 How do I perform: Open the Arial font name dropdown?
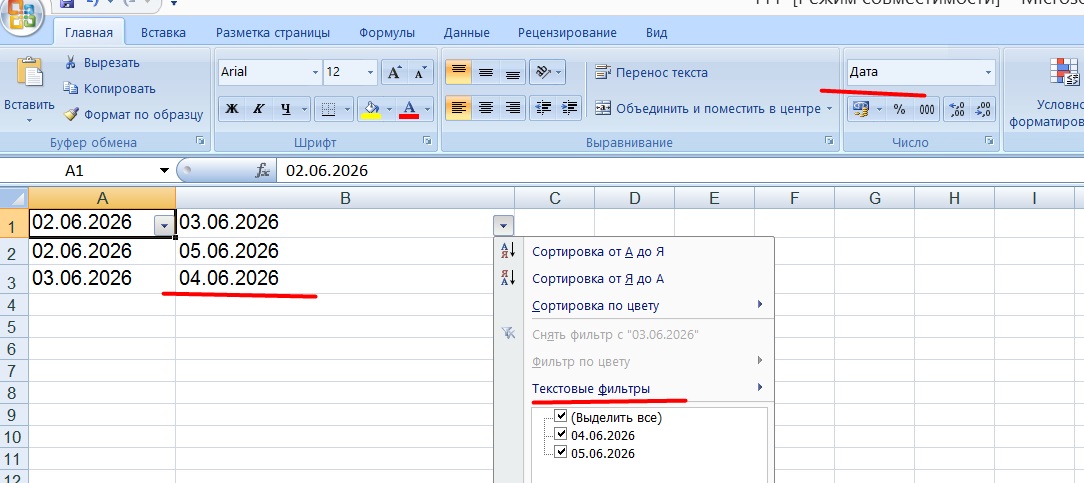click(315, 72)
